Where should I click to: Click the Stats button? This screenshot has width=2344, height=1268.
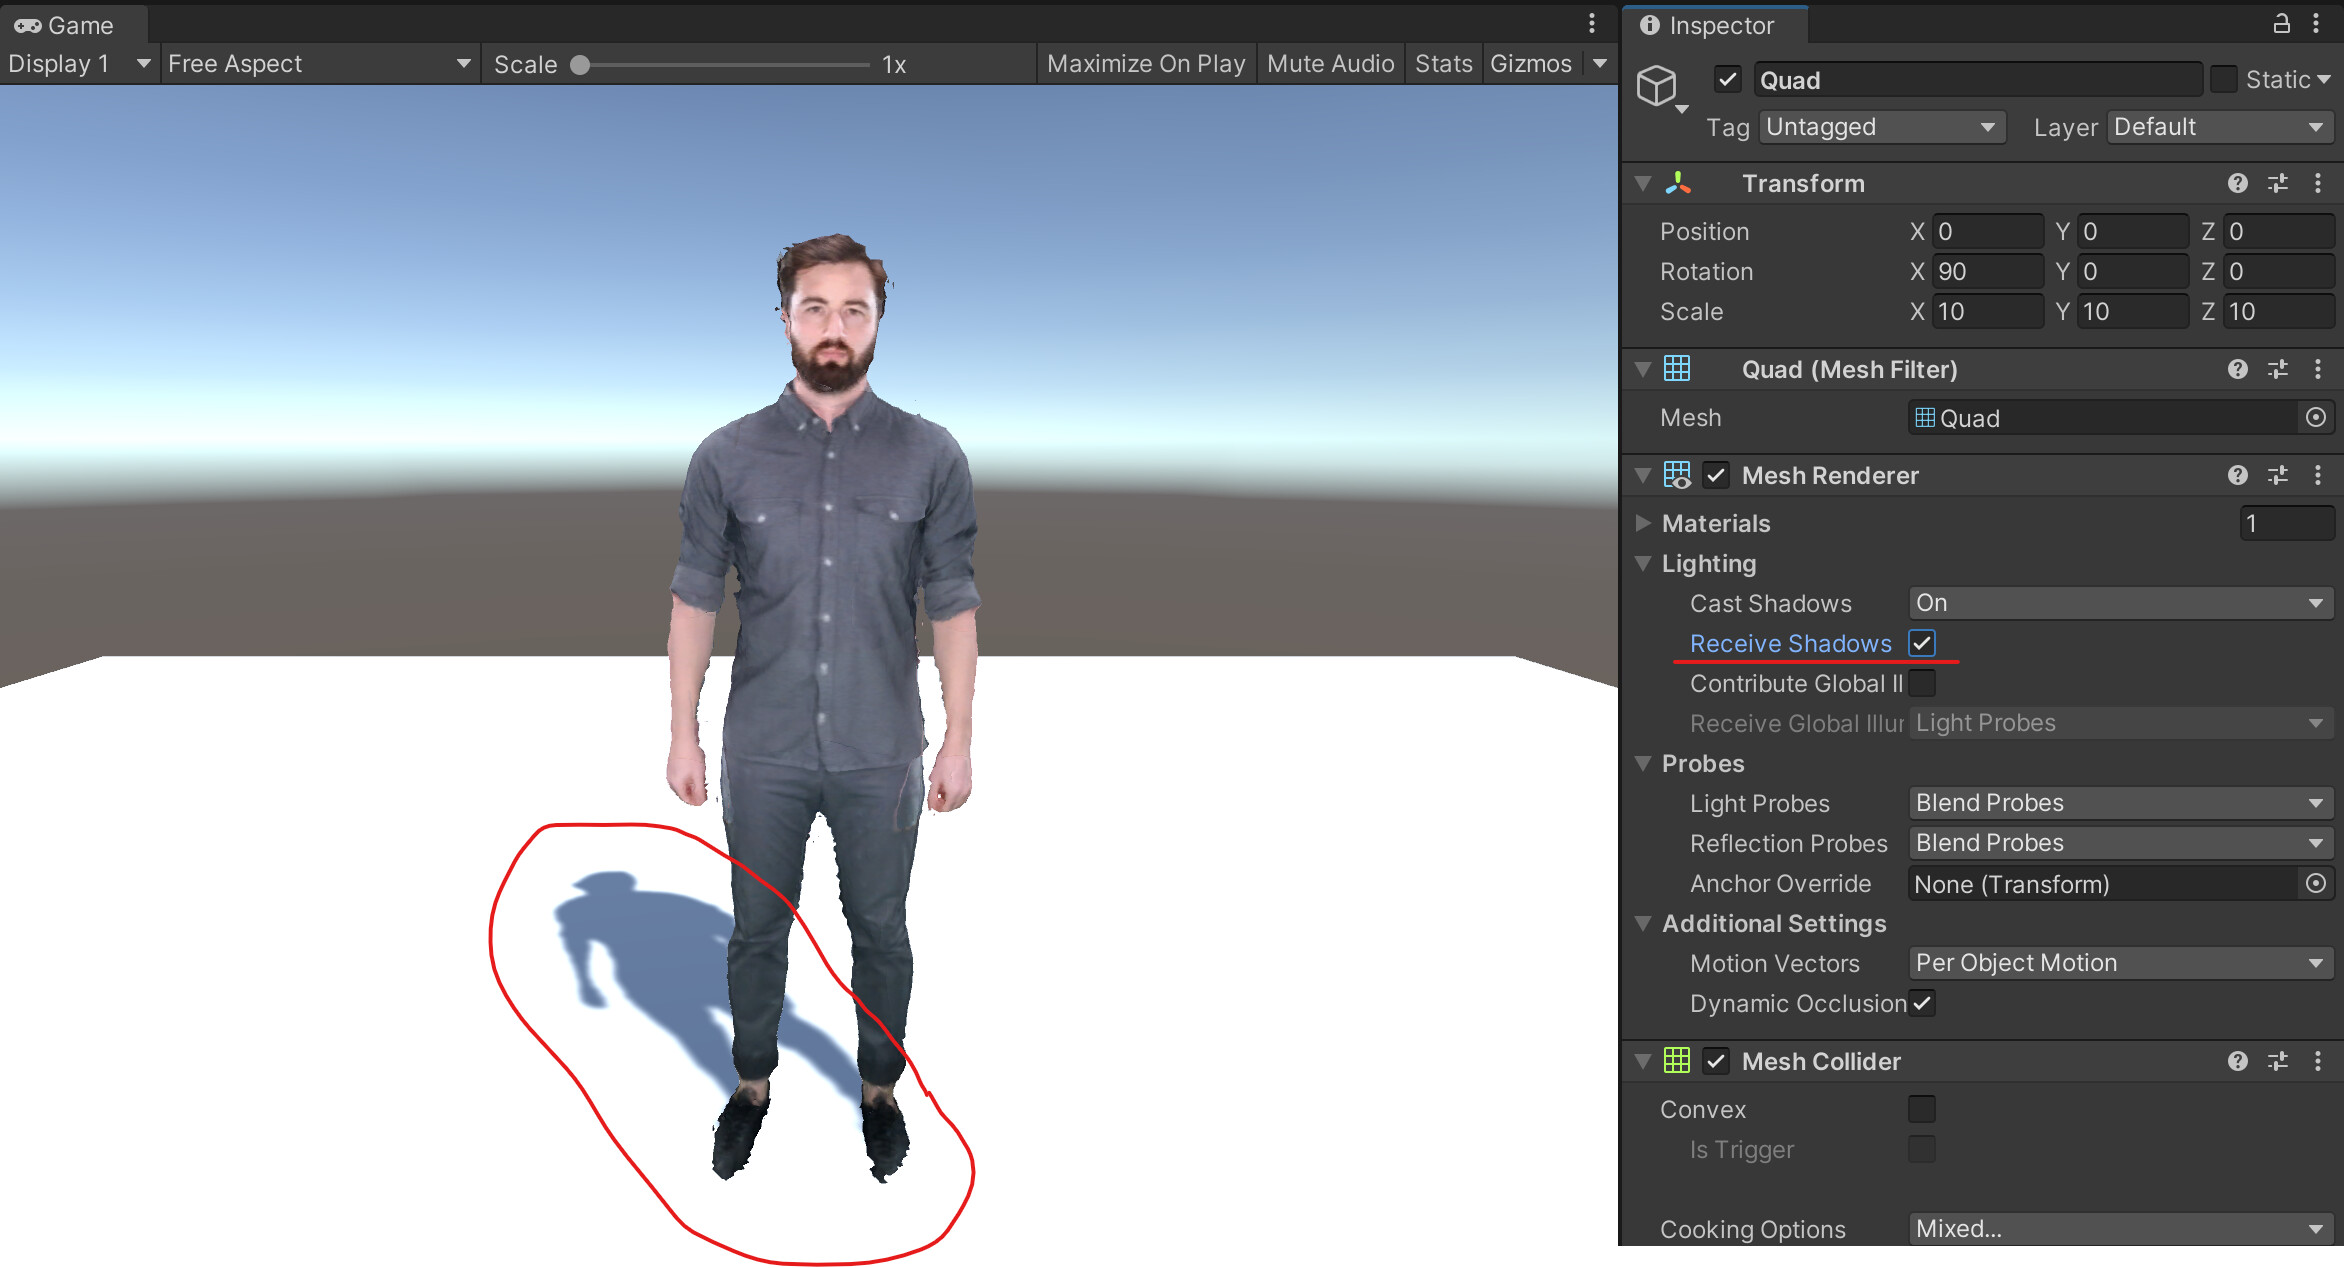(1442, 64)
